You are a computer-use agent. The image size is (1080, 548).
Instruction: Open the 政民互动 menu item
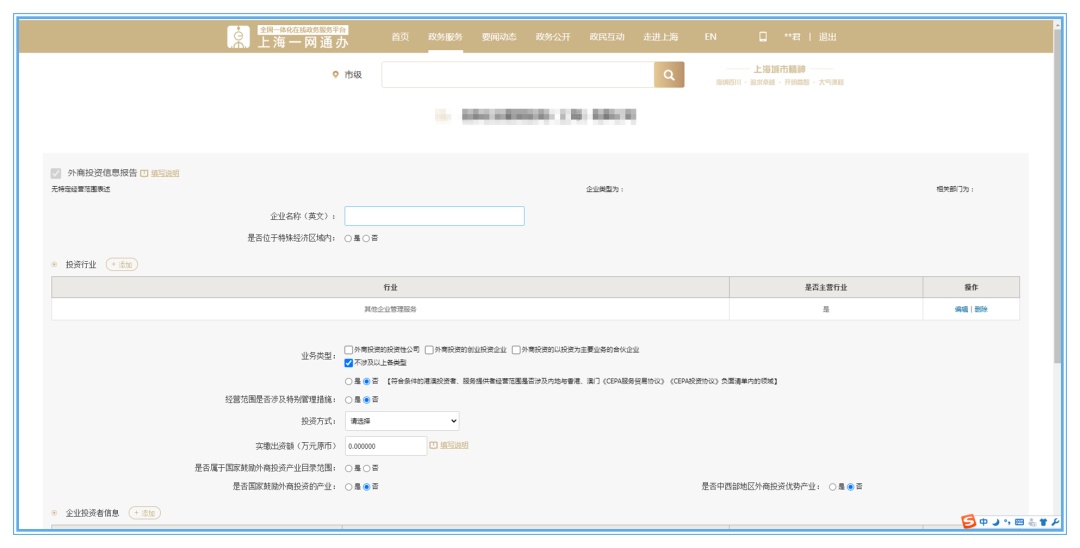pyautogui.click(x=607, y=37)
